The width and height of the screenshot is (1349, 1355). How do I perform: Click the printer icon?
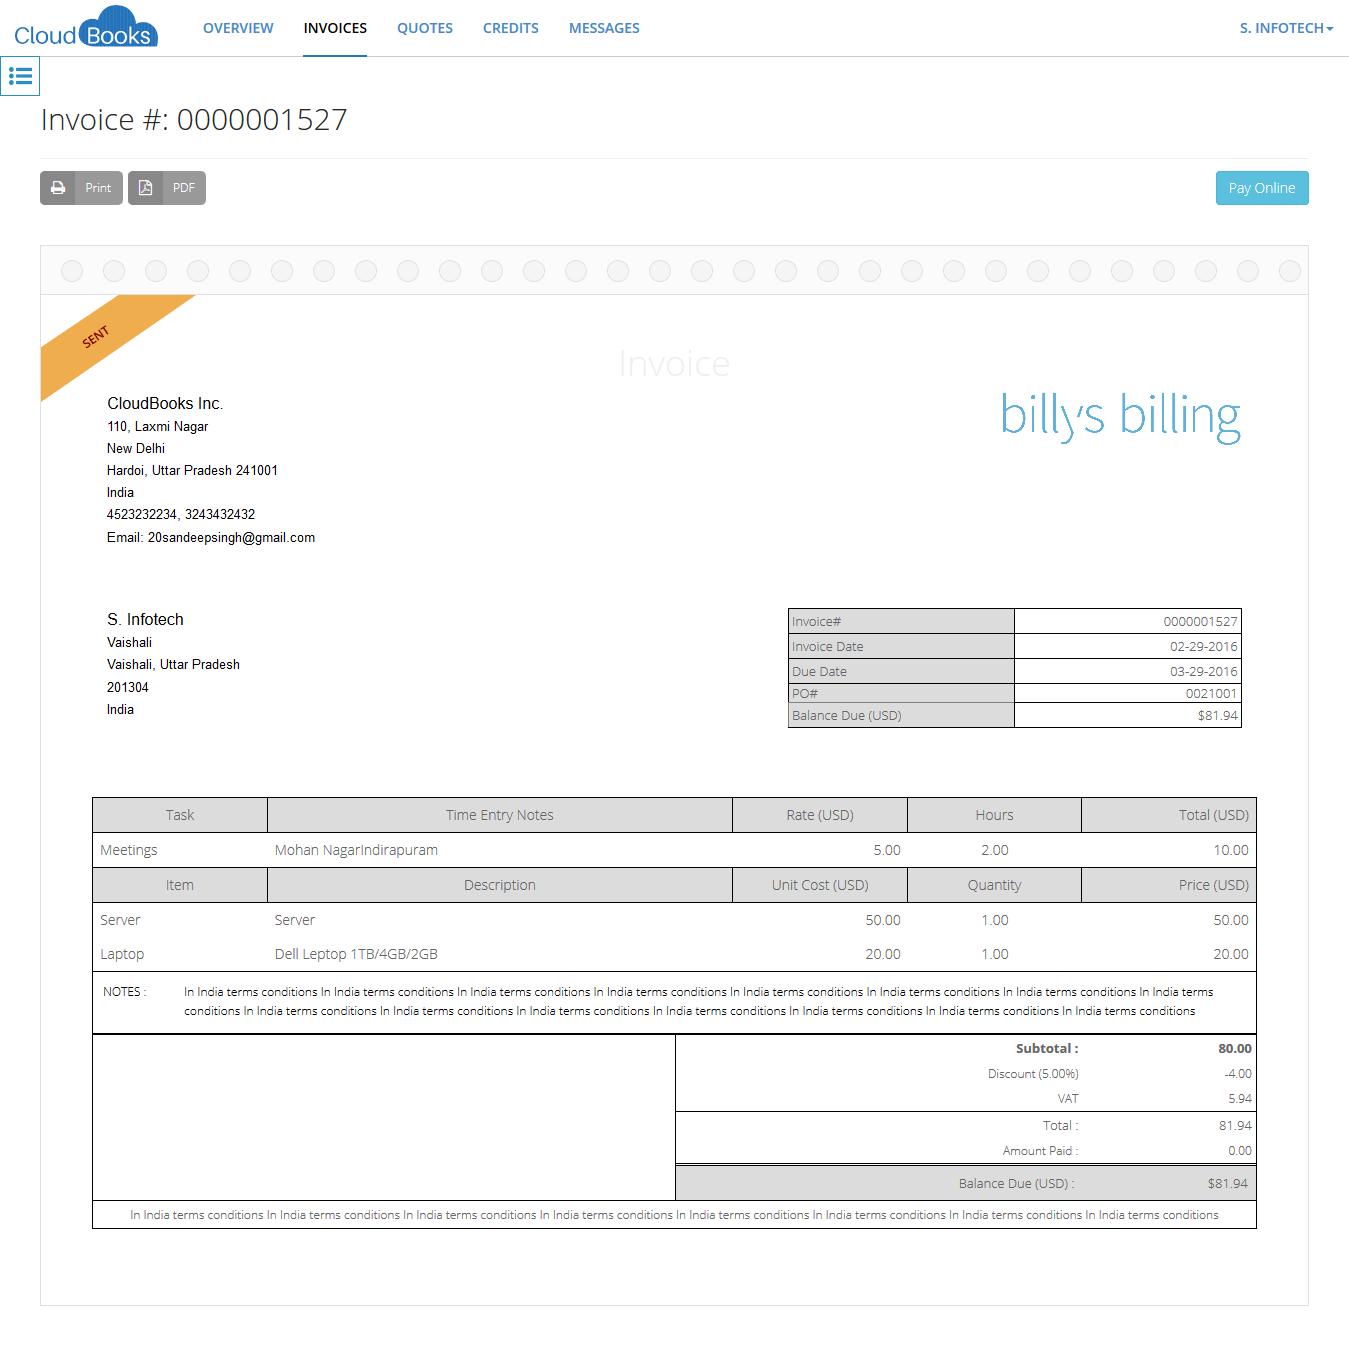58,188
